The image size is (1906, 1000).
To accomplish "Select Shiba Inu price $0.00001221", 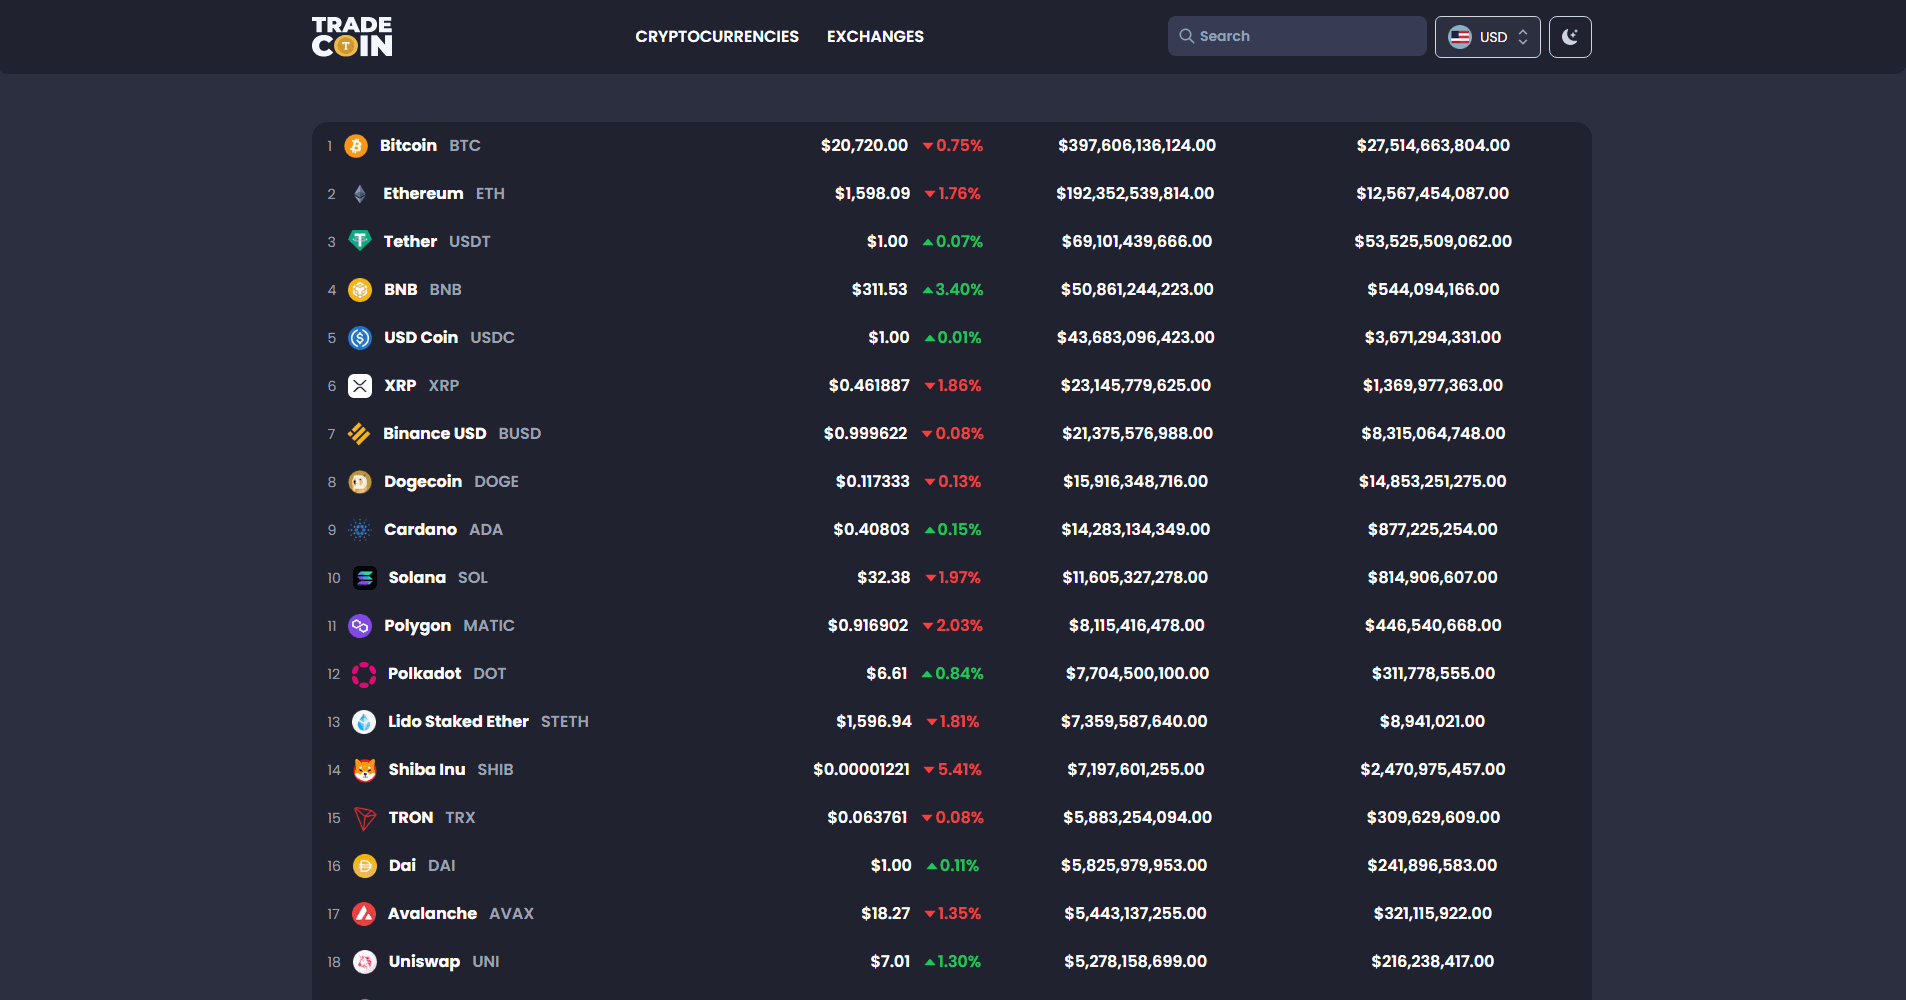I will pos(861,769).
